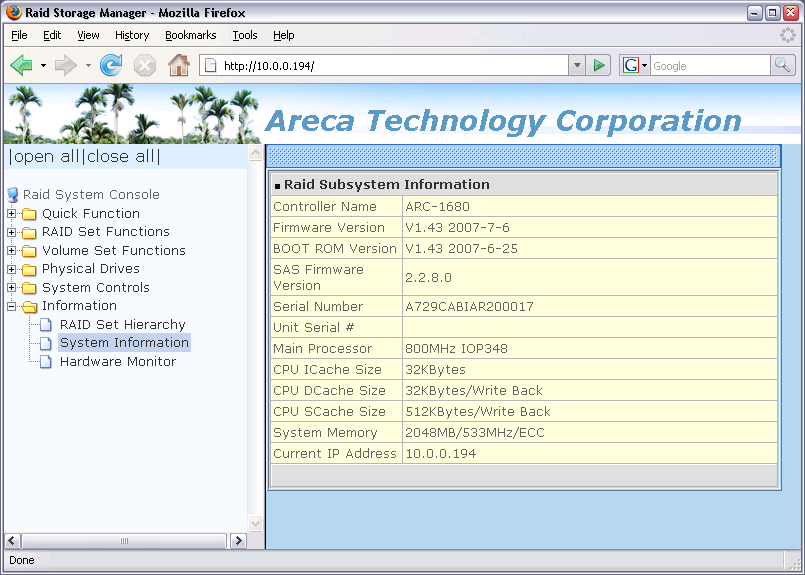This screenshot has width=805, height=575.
Task: Expand the System Controls node
Action: click(x=11, y=288)
